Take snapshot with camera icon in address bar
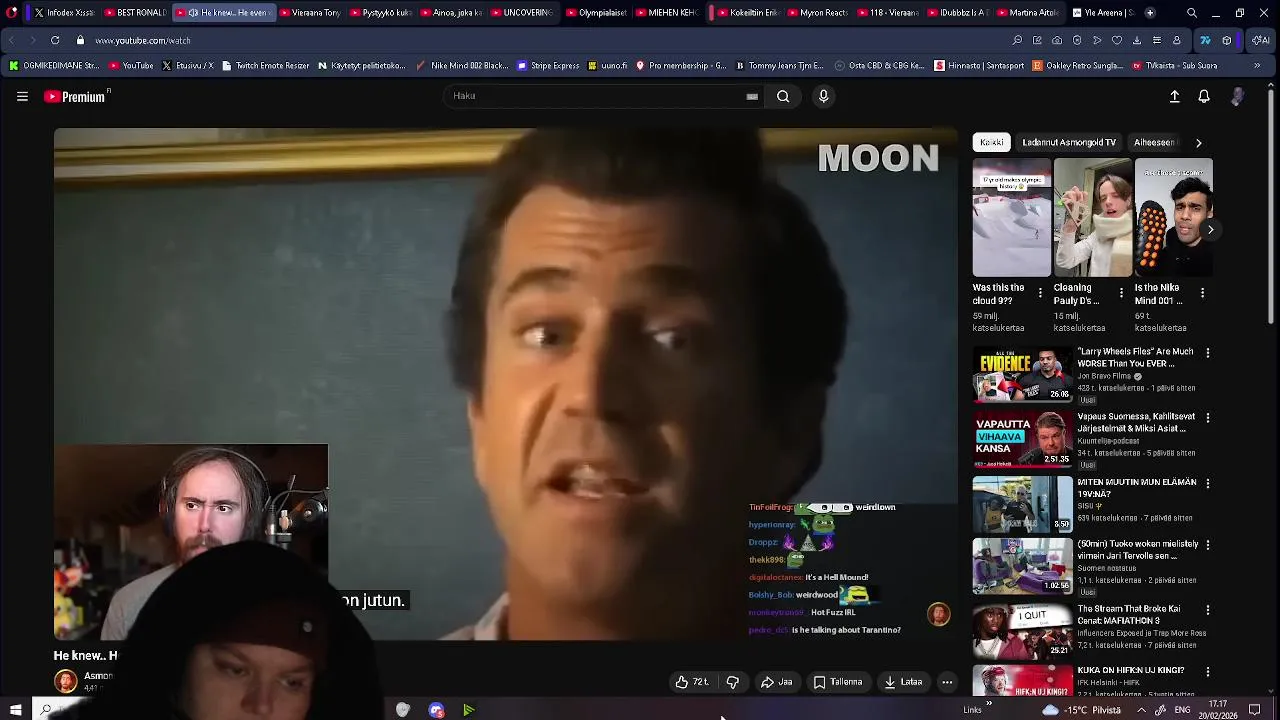Screen dimensions: 1280x720 coord(1056,40)
